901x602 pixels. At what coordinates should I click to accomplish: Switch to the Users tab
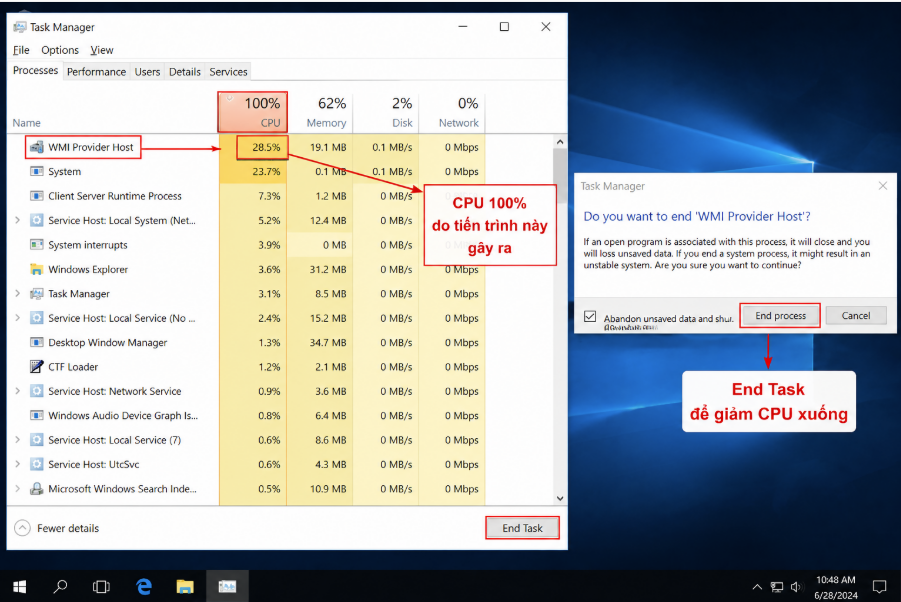click(147, 72)
